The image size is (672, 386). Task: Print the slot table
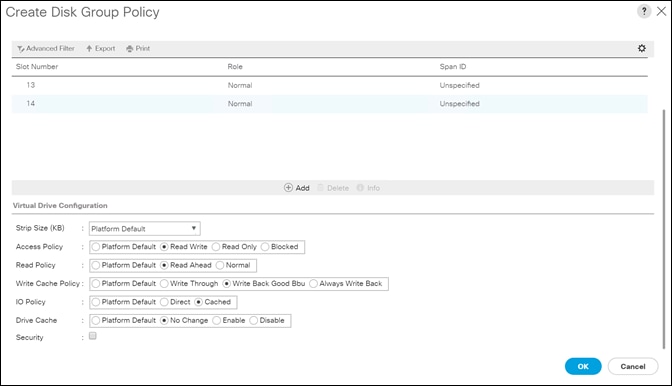pyautogui.click(x=138, y=48)
